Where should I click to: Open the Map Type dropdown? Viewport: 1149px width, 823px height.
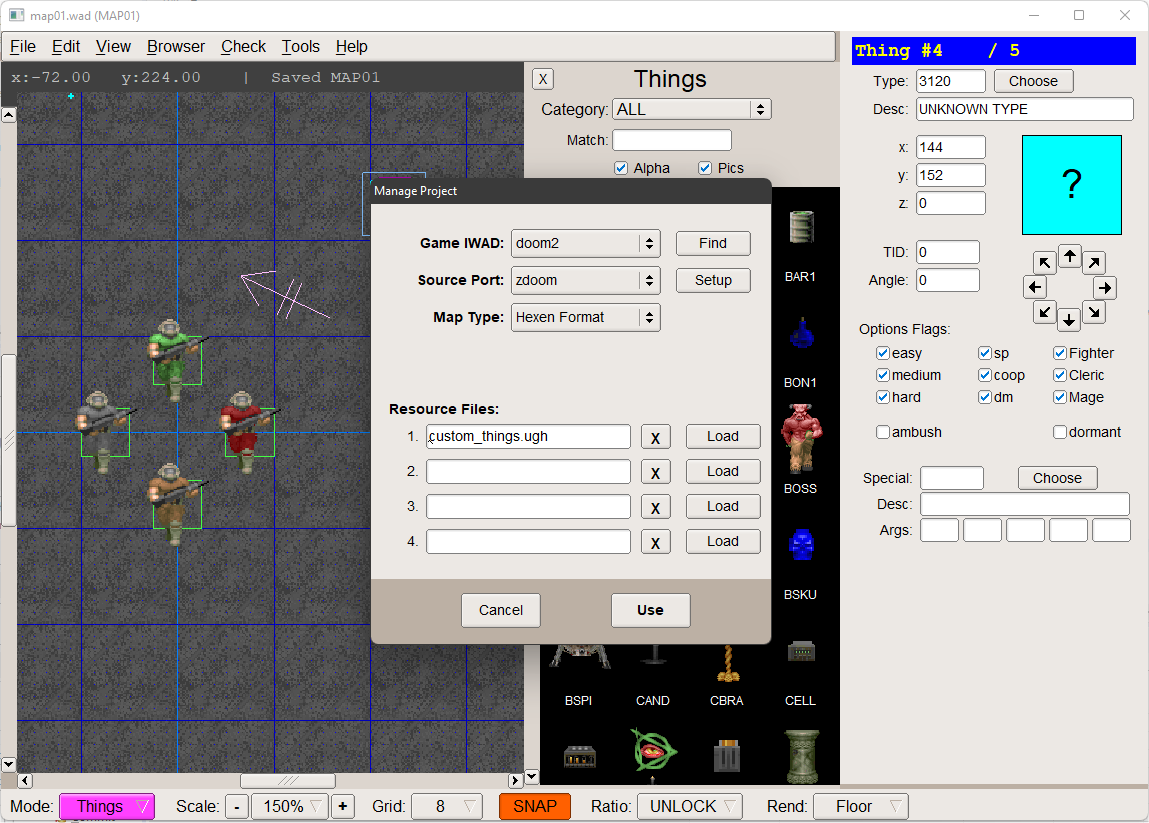[585, 317]
